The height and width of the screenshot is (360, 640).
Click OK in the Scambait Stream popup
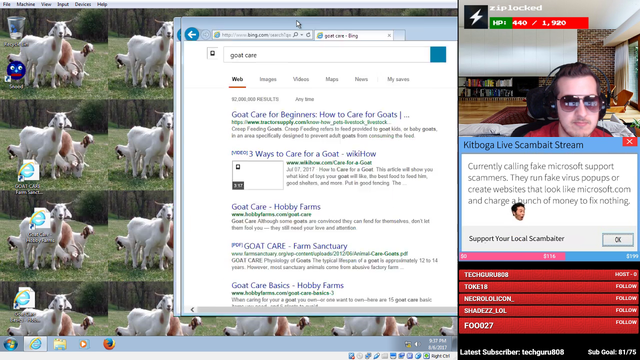[618, 240]
